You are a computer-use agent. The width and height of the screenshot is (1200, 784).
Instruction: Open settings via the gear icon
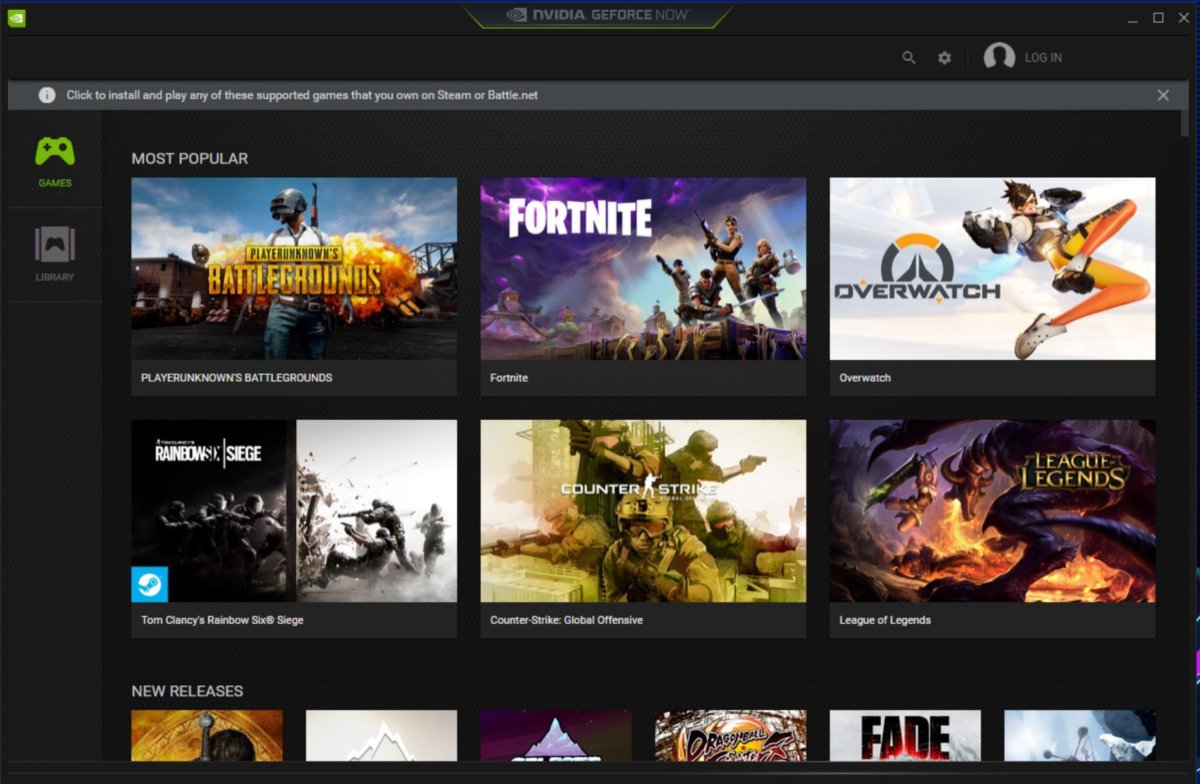944,58
